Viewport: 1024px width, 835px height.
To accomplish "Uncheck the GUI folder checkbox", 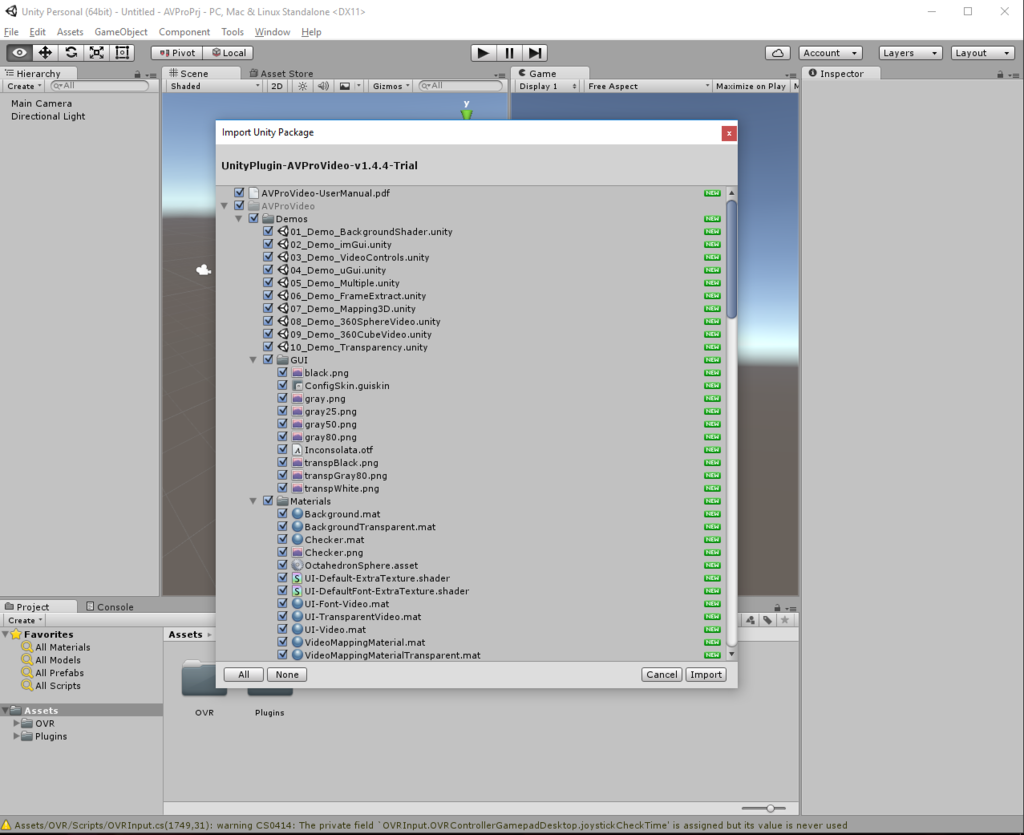I will pyautogui.click(x=268, y=359).
